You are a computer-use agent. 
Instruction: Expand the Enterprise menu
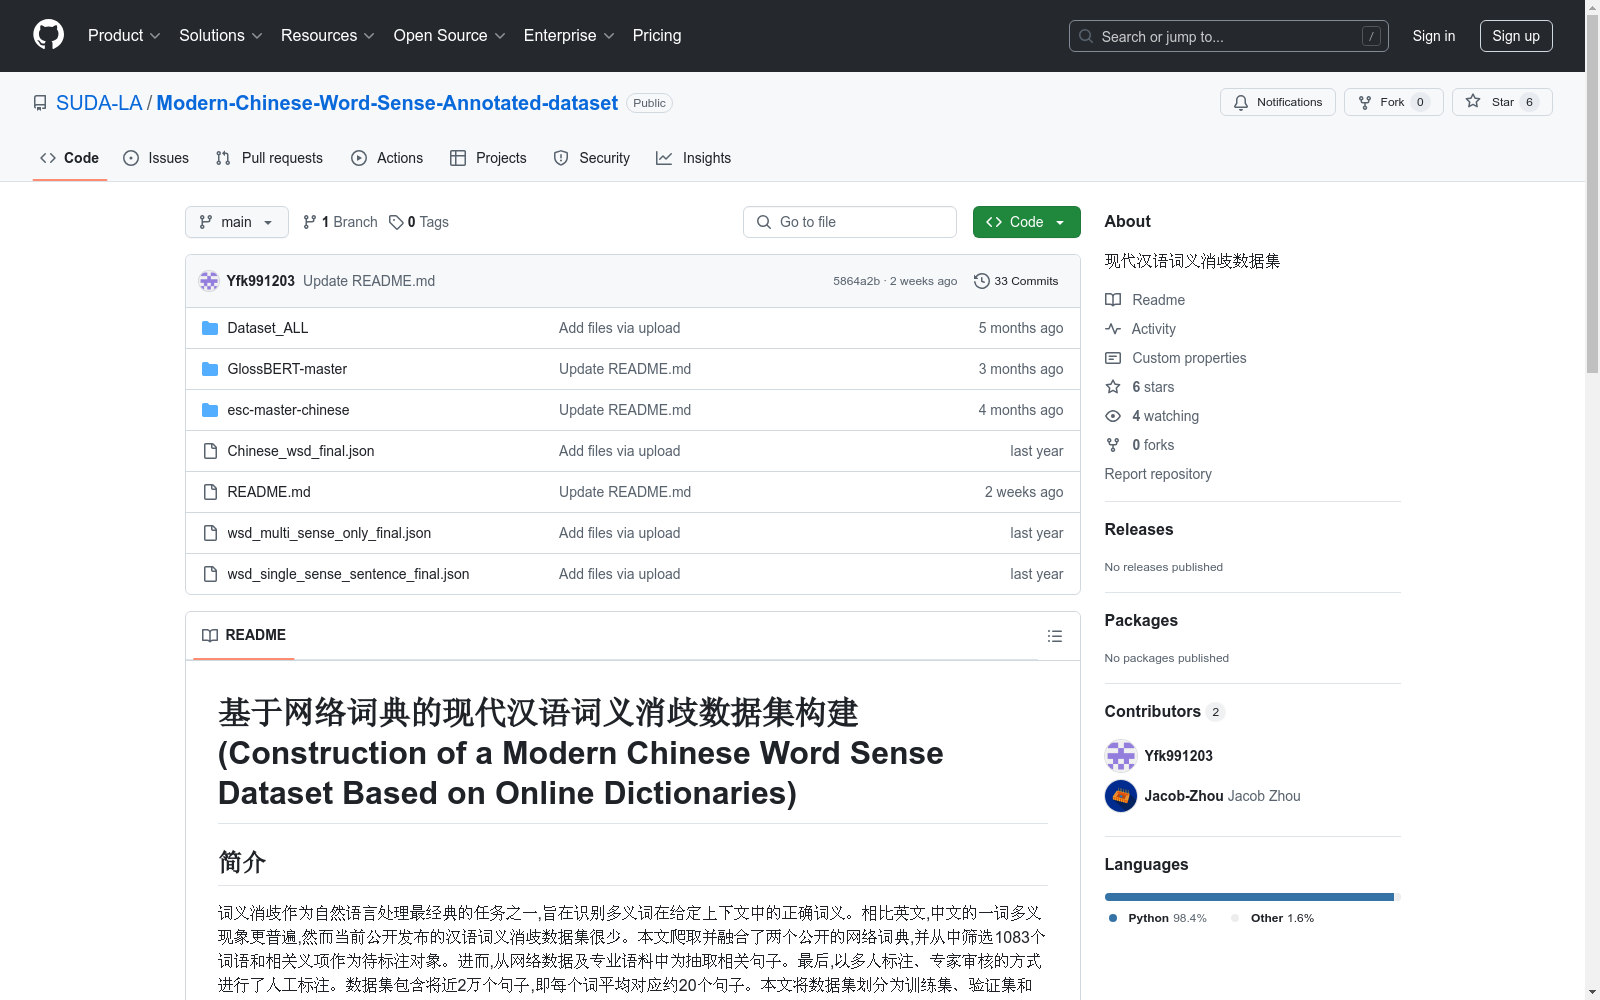coord(569,35)
